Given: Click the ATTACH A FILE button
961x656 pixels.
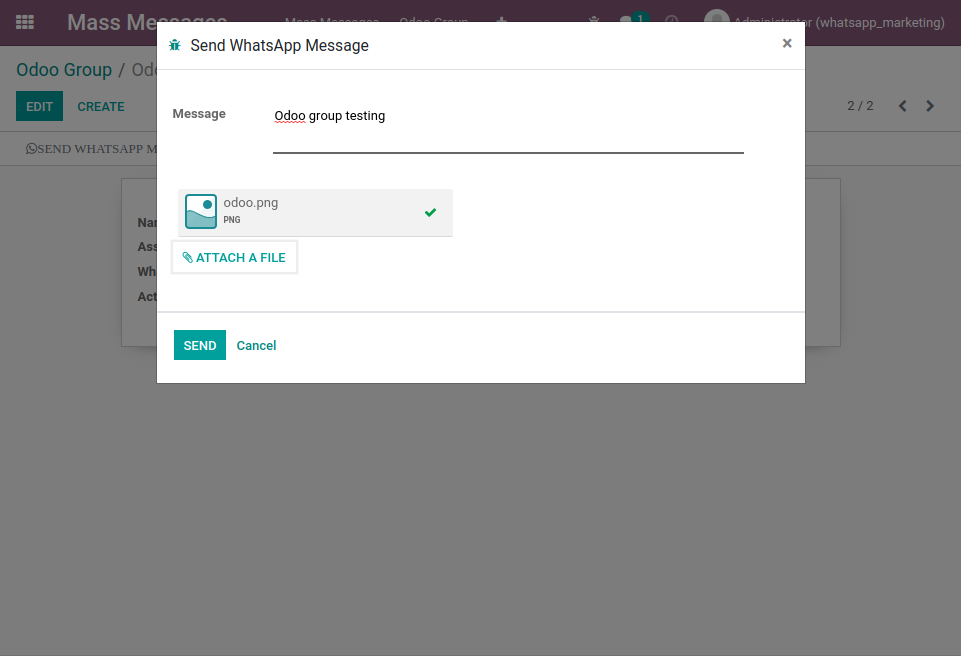Looking at the screenshot, I should pos(234,257).
